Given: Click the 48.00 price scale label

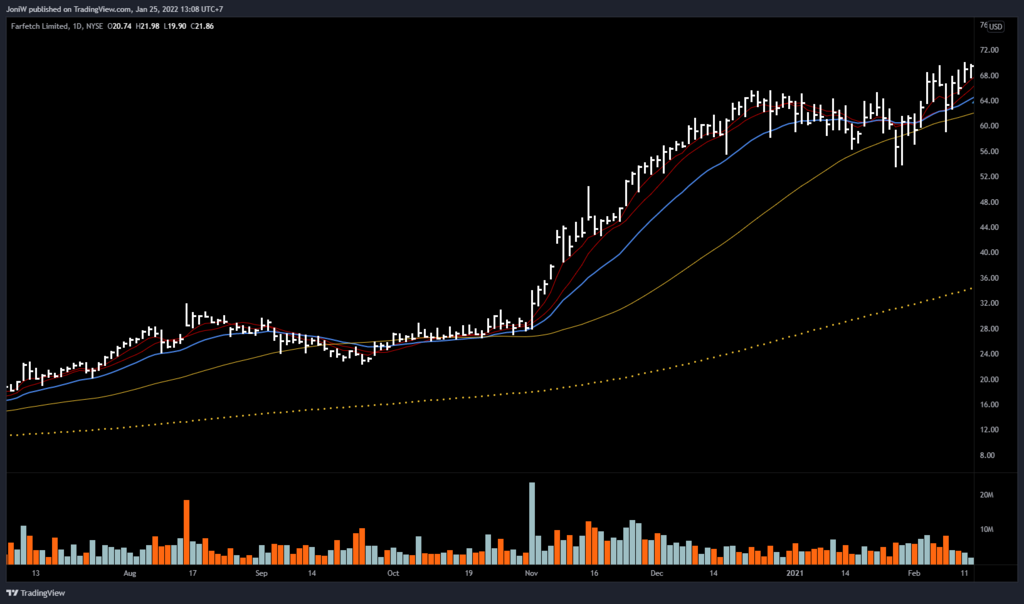Looking at the screenshot, I should (990, 202).
